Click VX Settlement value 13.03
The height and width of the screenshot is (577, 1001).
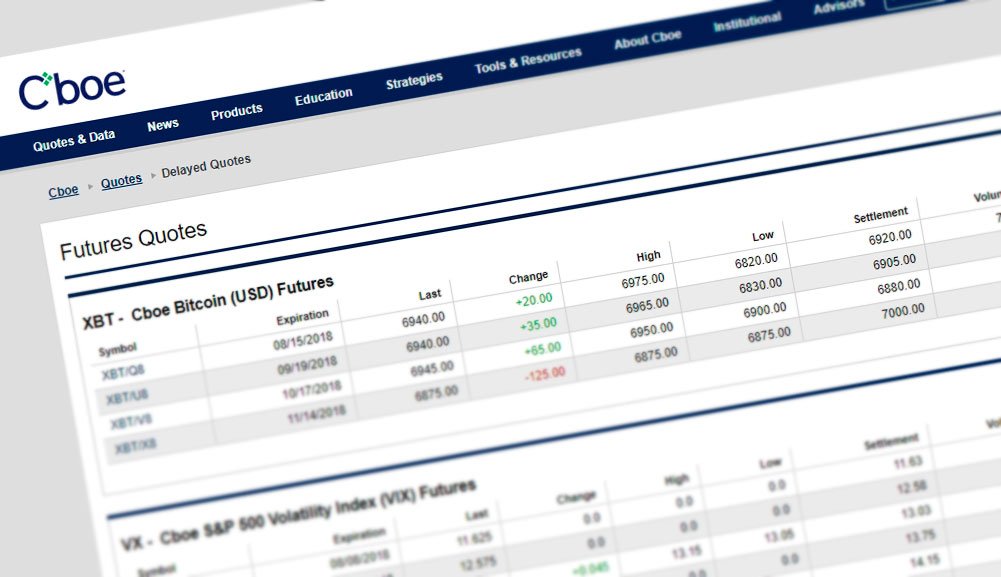pyautogui.click(x=916, y=511)
